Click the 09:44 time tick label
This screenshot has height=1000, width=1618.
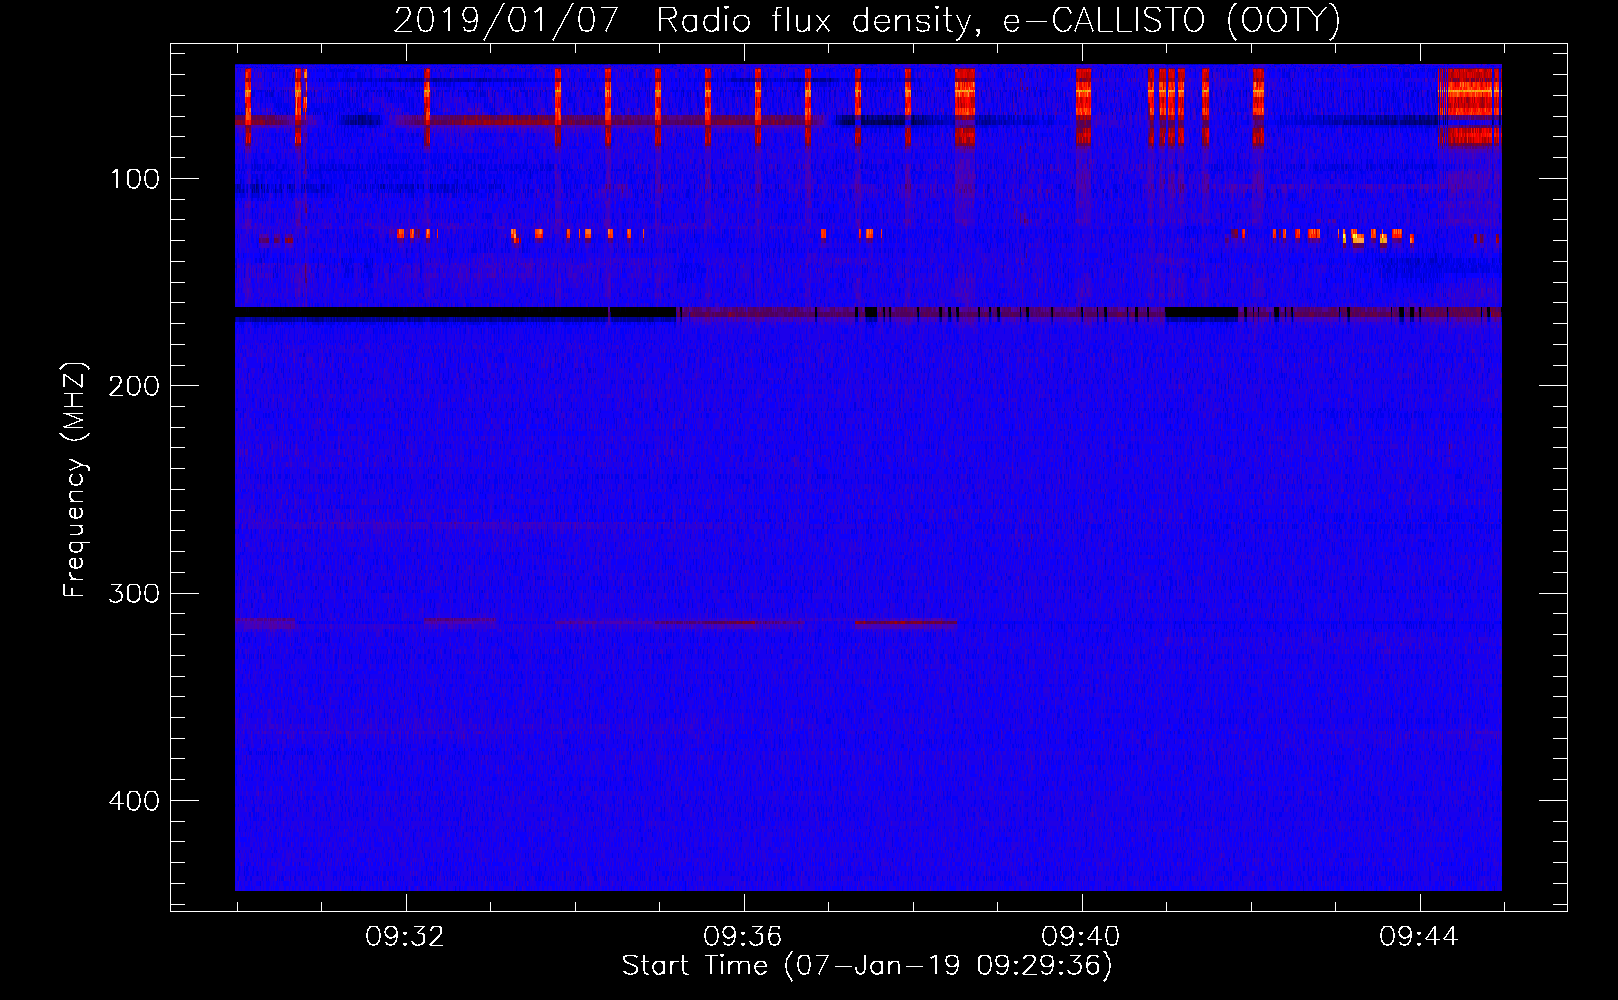pyautogui.click(x=1419, y=937)
